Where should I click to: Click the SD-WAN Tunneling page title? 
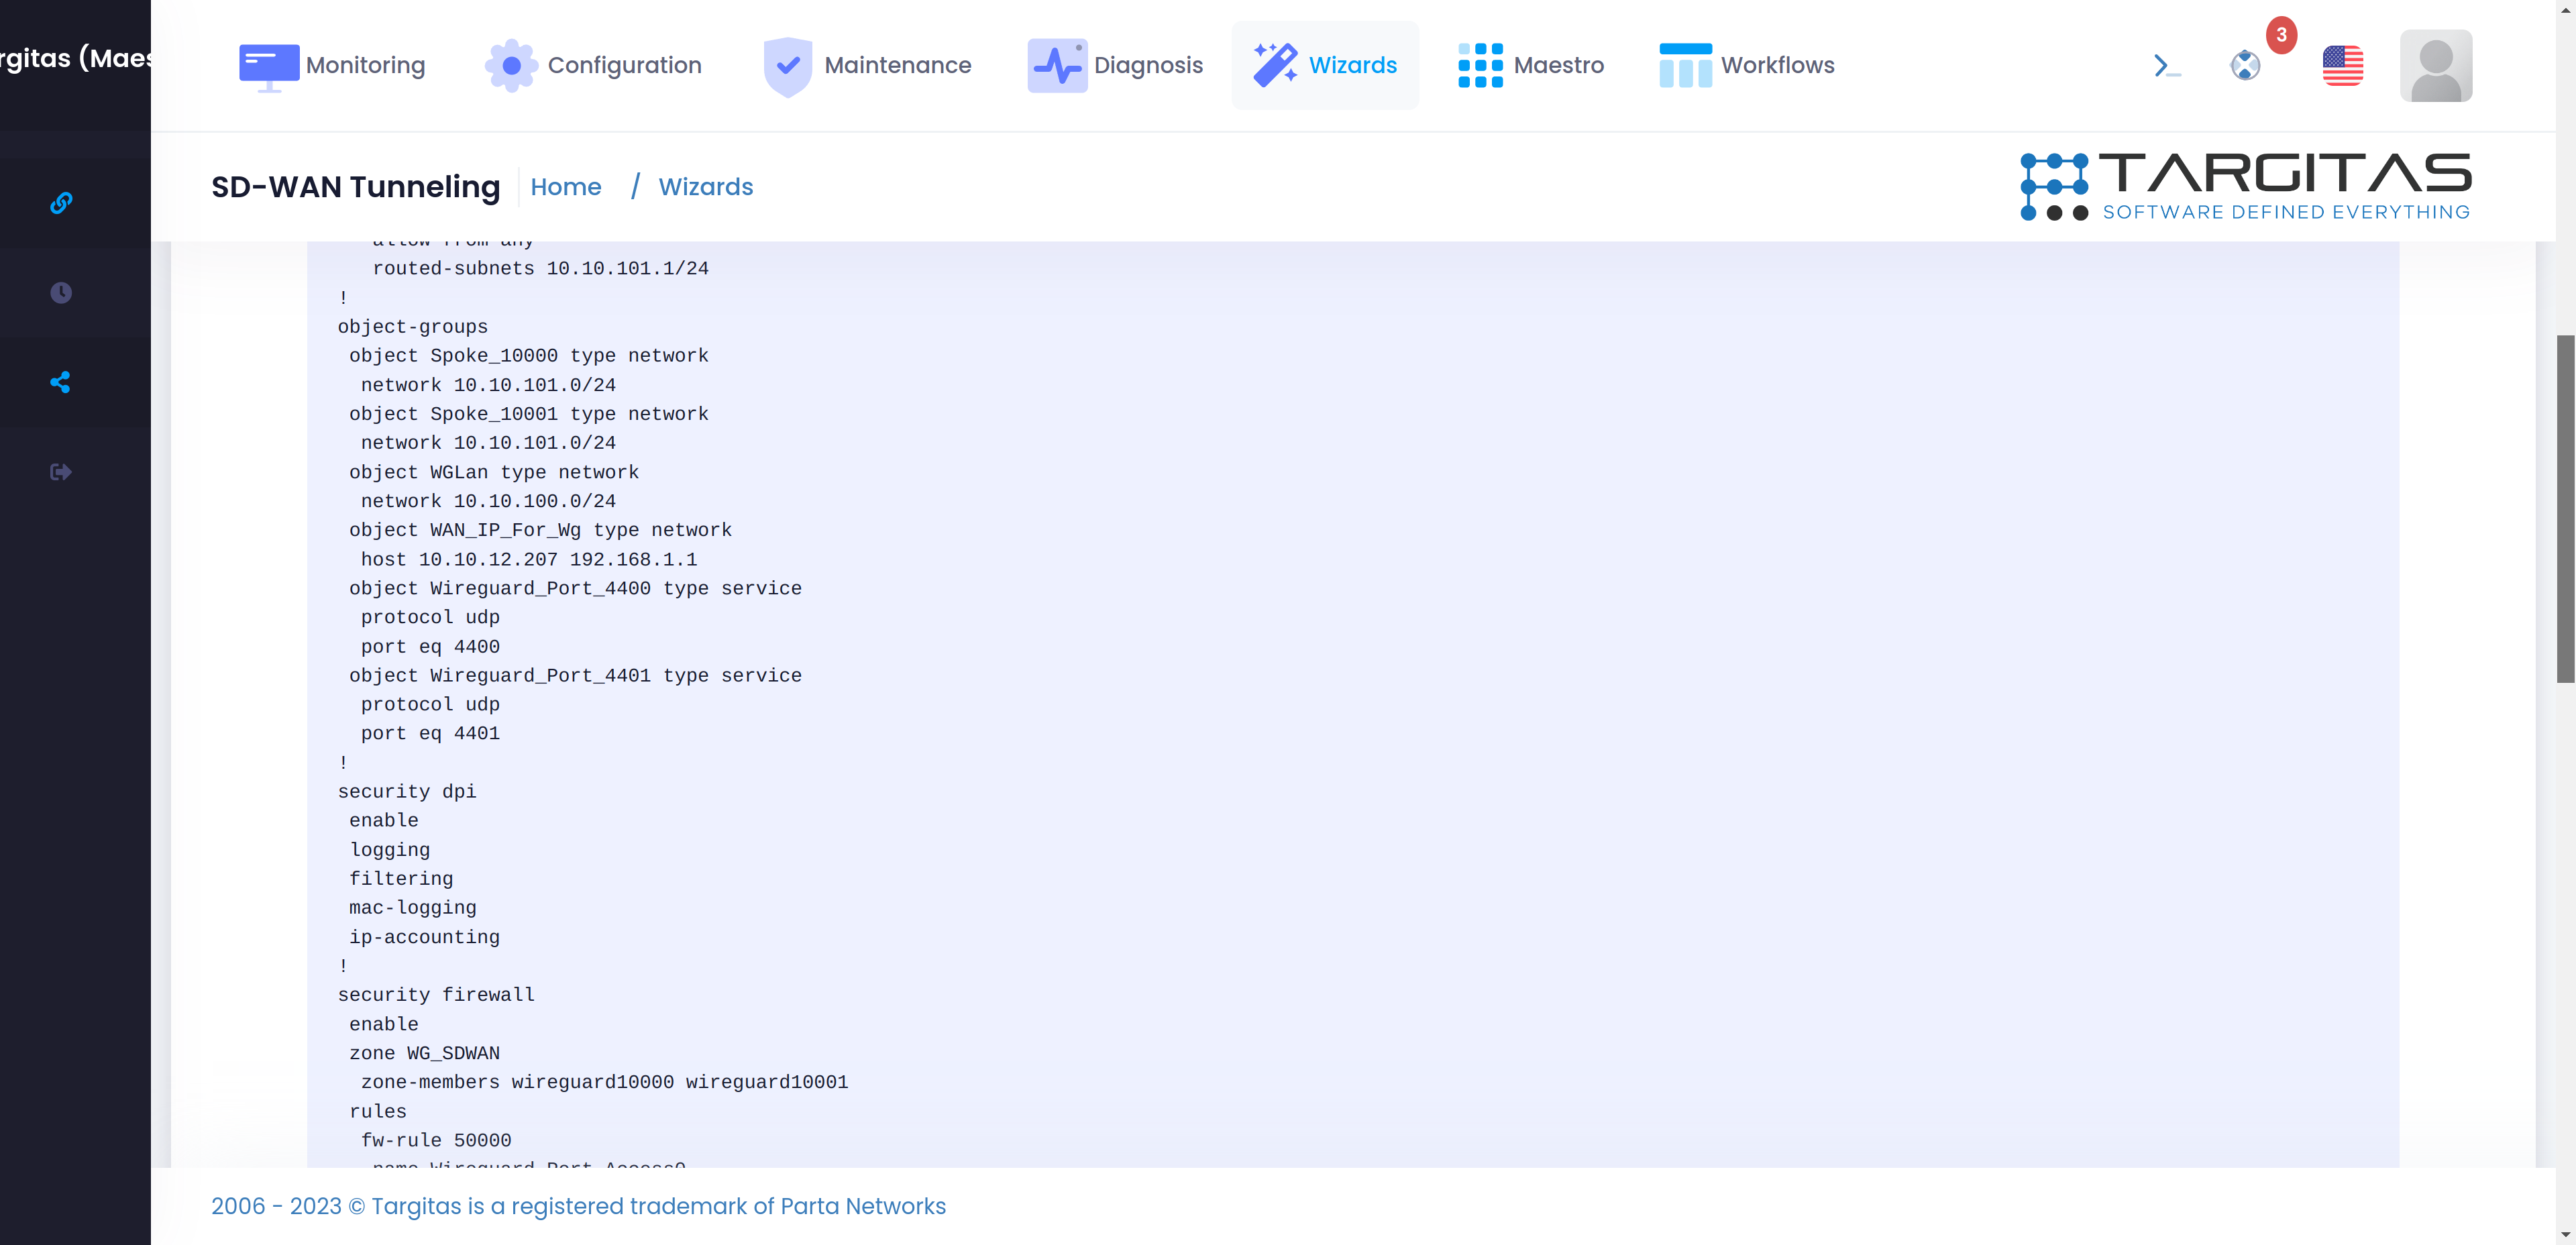355,187
